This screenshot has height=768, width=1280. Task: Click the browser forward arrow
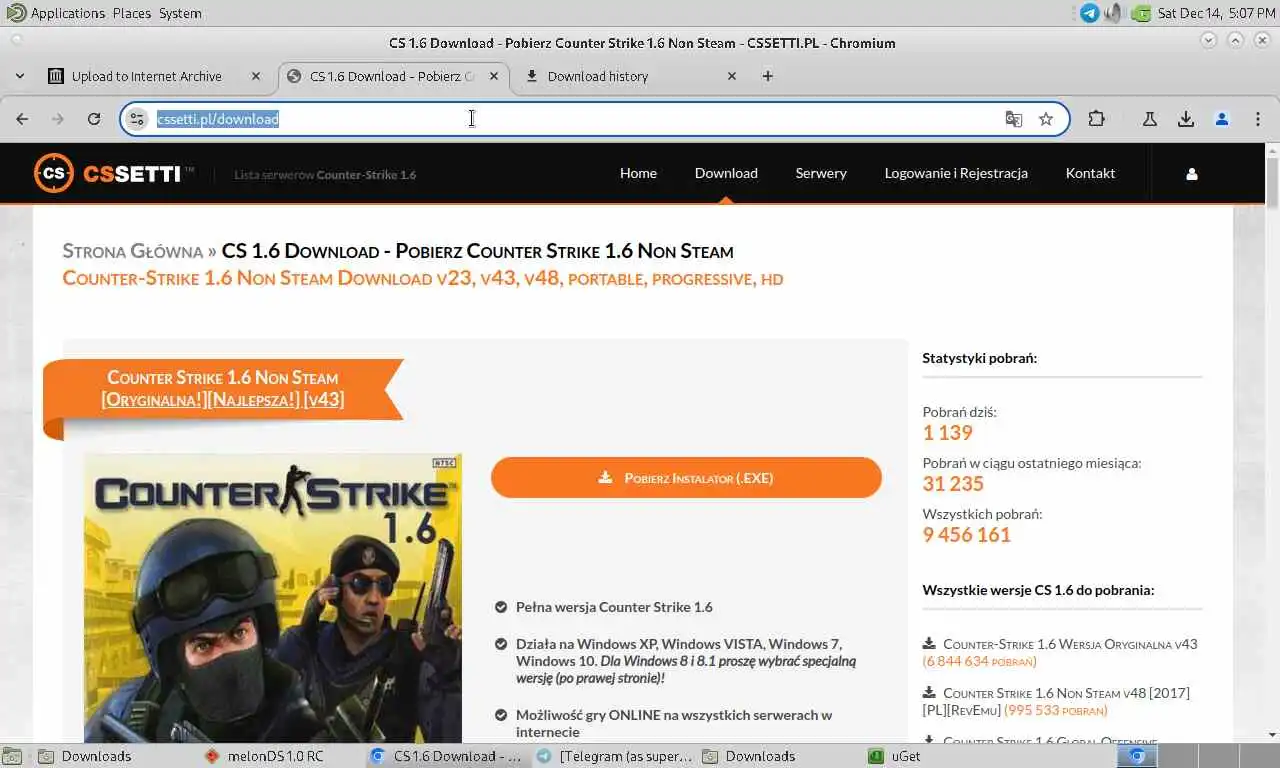[x=58, y=119]
